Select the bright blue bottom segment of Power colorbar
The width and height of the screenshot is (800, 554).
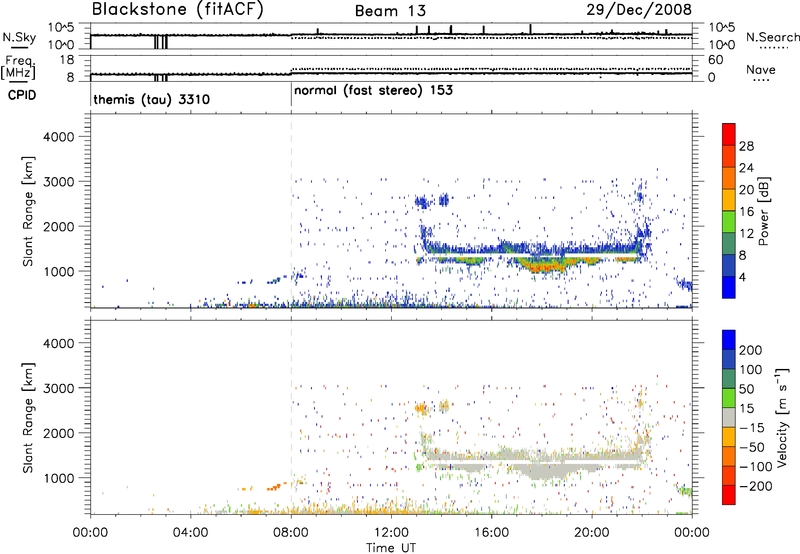point(729,287)
